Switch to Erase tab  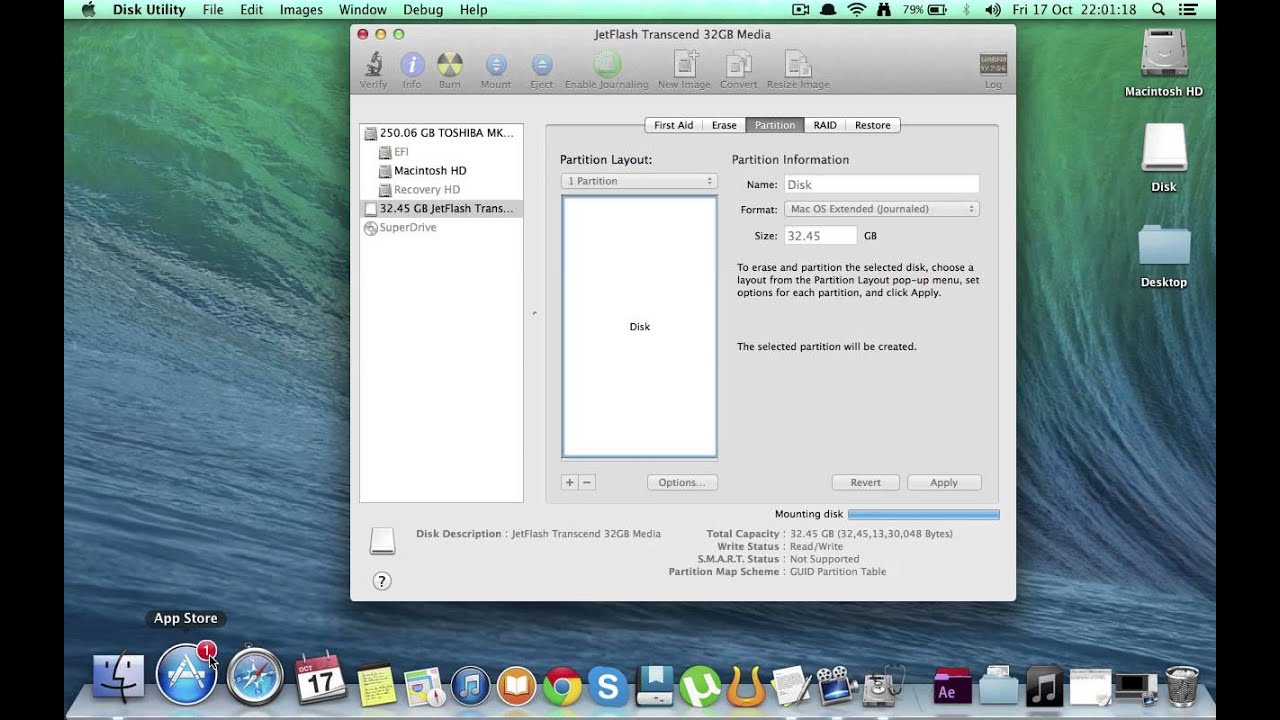coord(724,125)
